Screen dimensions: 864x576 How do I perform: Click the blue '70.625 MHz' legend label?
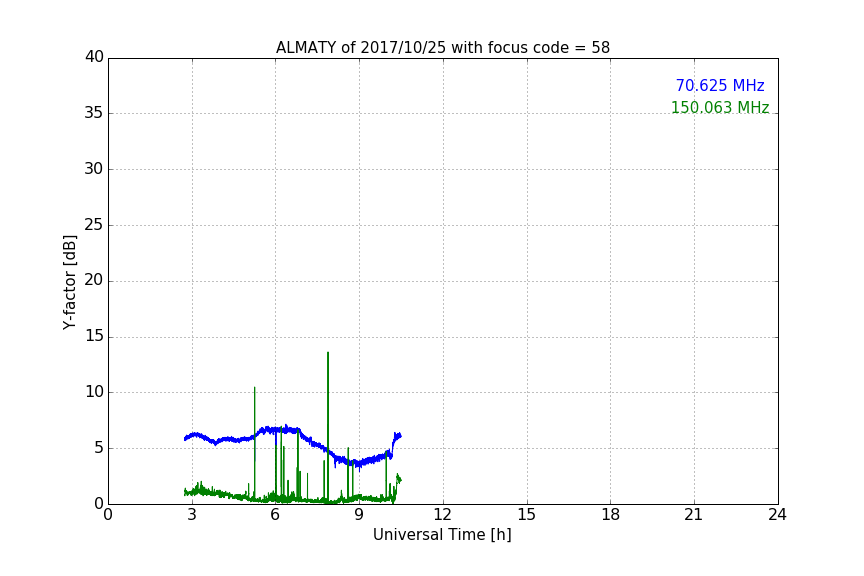pyautogui.click(x=720, y=86)
